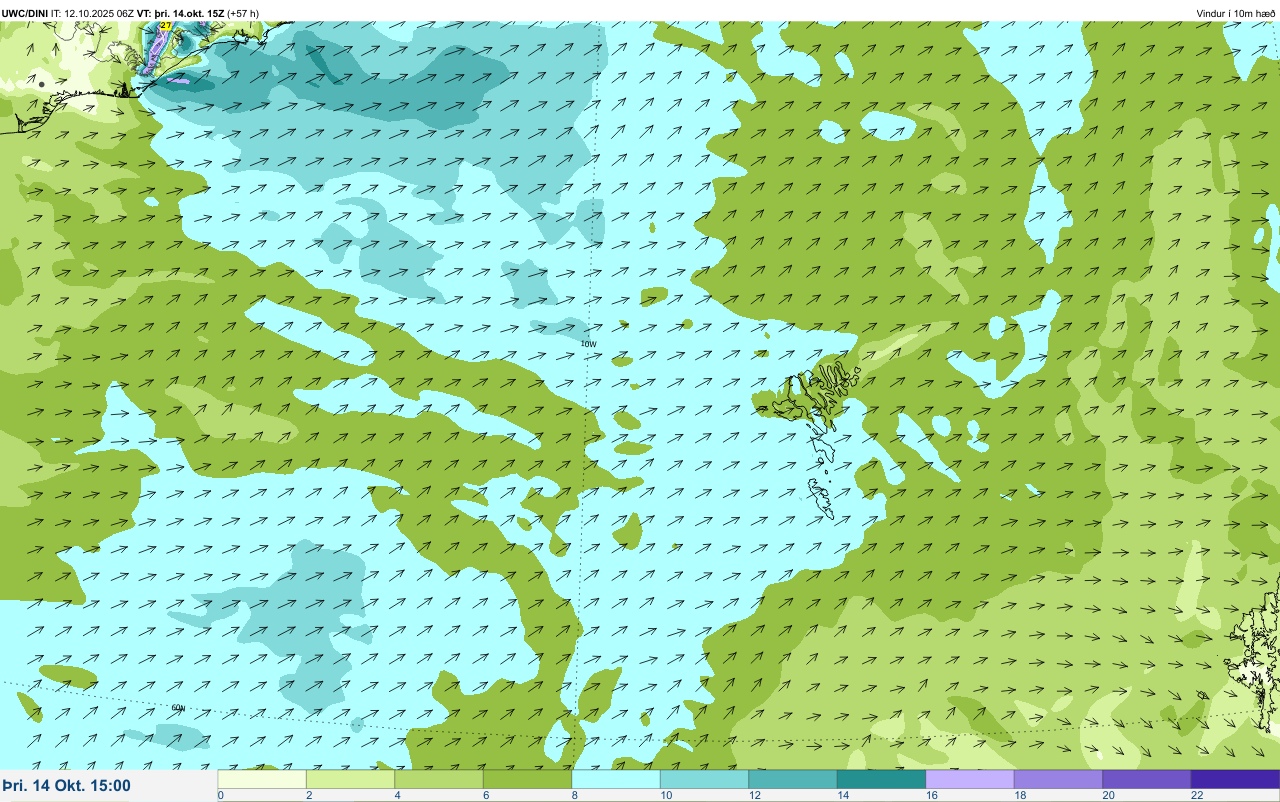Screen dimensions: 1280x802
Task: Click the pale yellow 0–2 legend swatch
Action: 262,779
